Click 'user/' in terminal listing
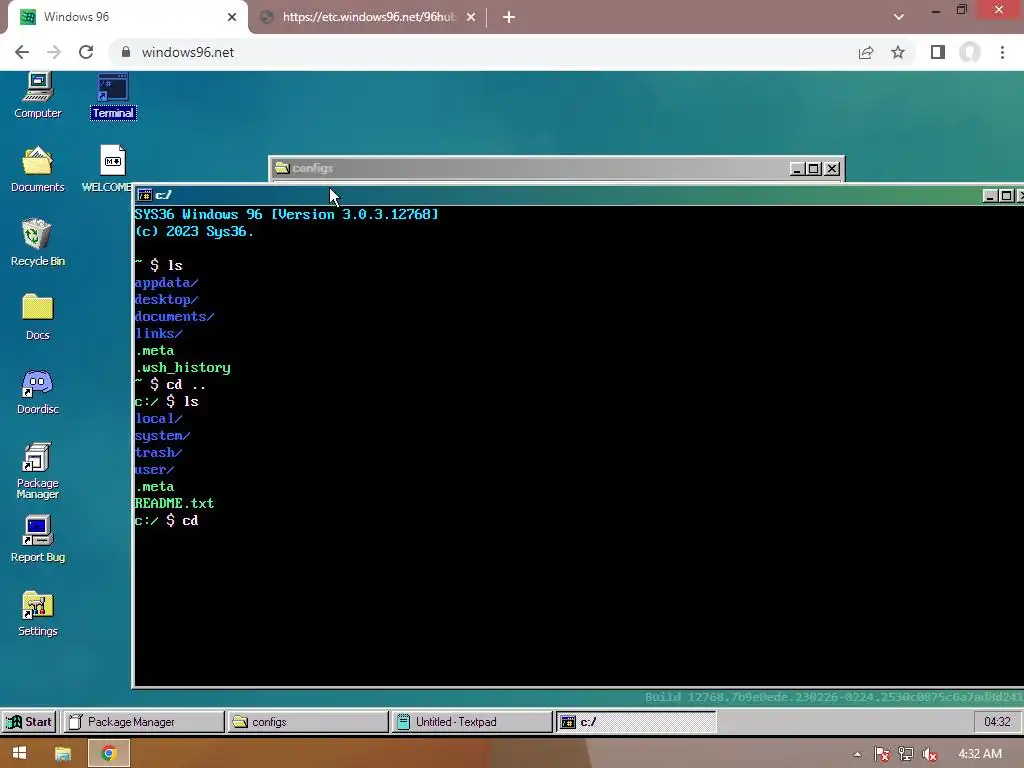Image resolution: width=1024 pixels, height=768 pixels. pyautogui.click(x=154, y=470)
